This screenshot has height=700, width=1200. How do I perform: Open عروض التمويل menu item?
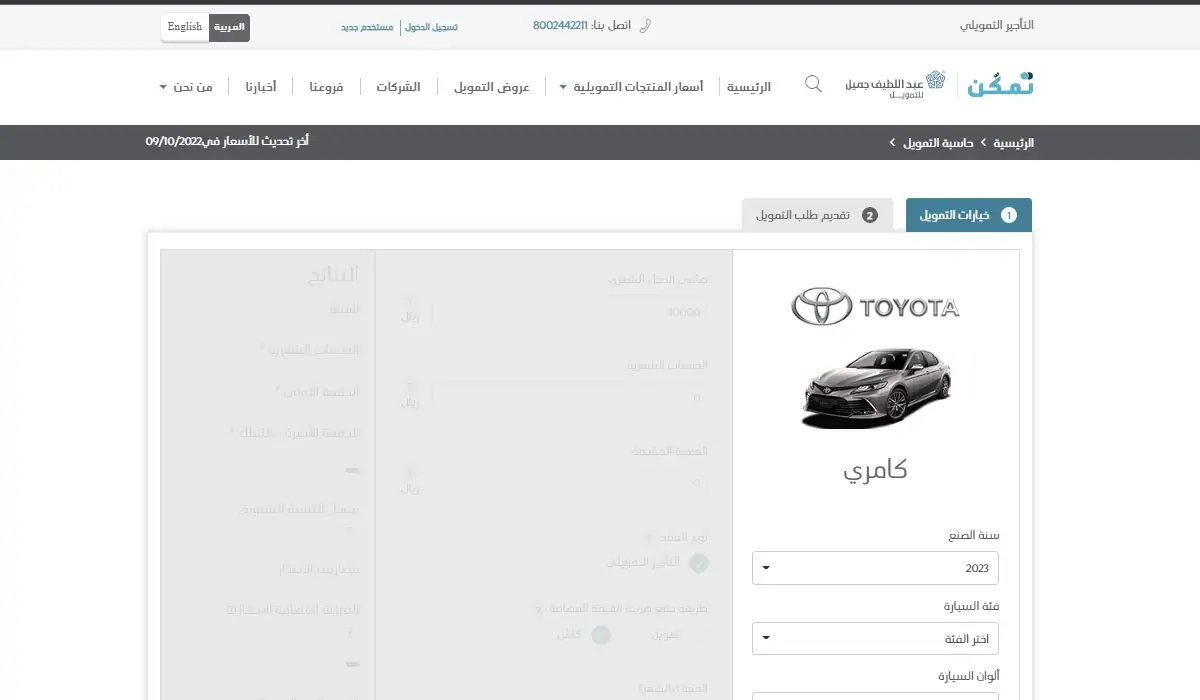491,87
